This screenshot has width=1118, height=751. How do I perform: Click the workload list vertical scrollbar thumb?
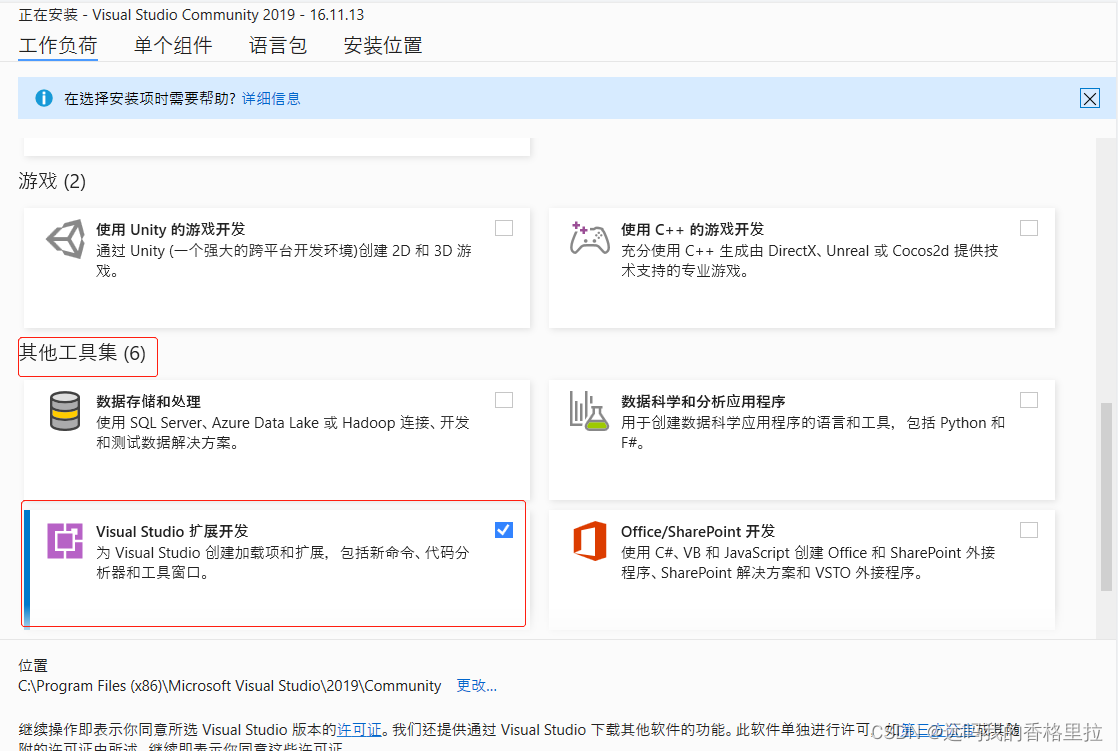pos(1106,497)
